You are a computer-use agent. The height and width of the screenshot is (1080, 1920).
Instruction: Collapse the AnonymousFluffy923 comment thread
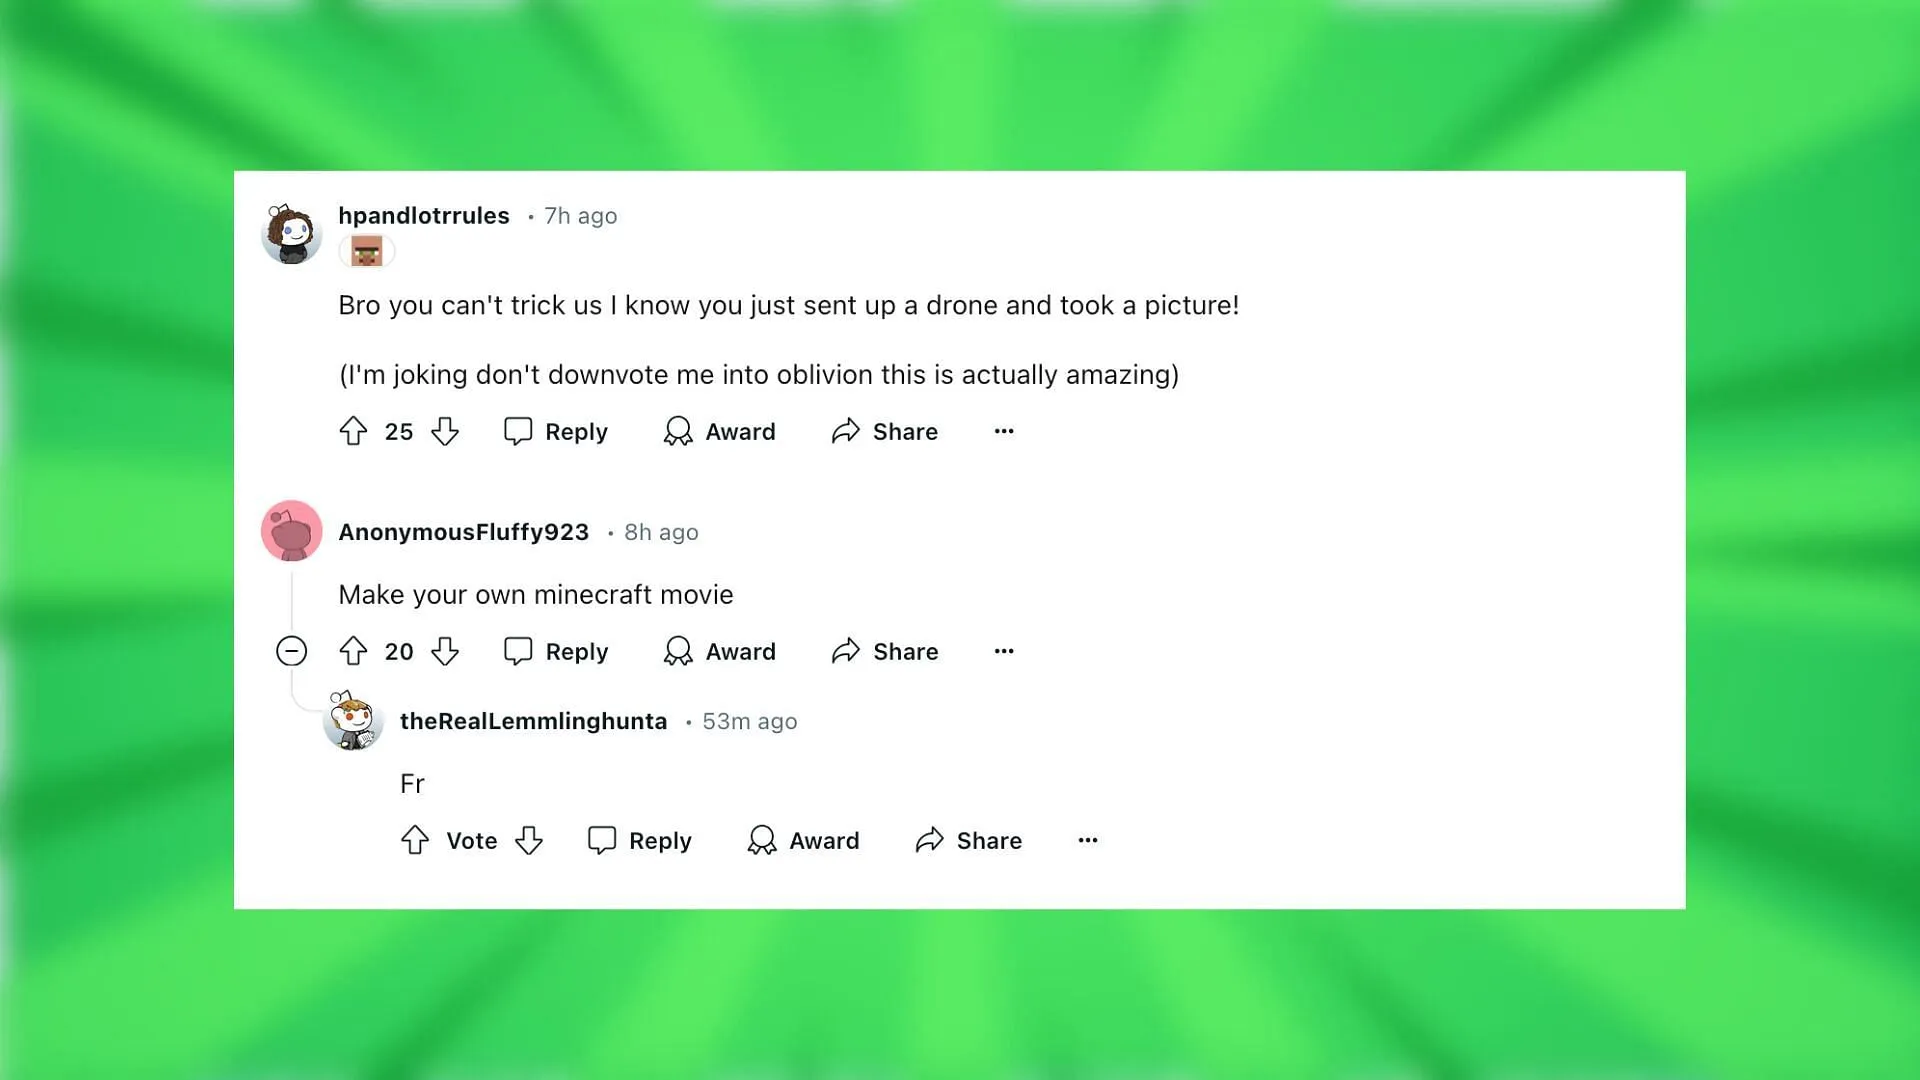(291, 651)
